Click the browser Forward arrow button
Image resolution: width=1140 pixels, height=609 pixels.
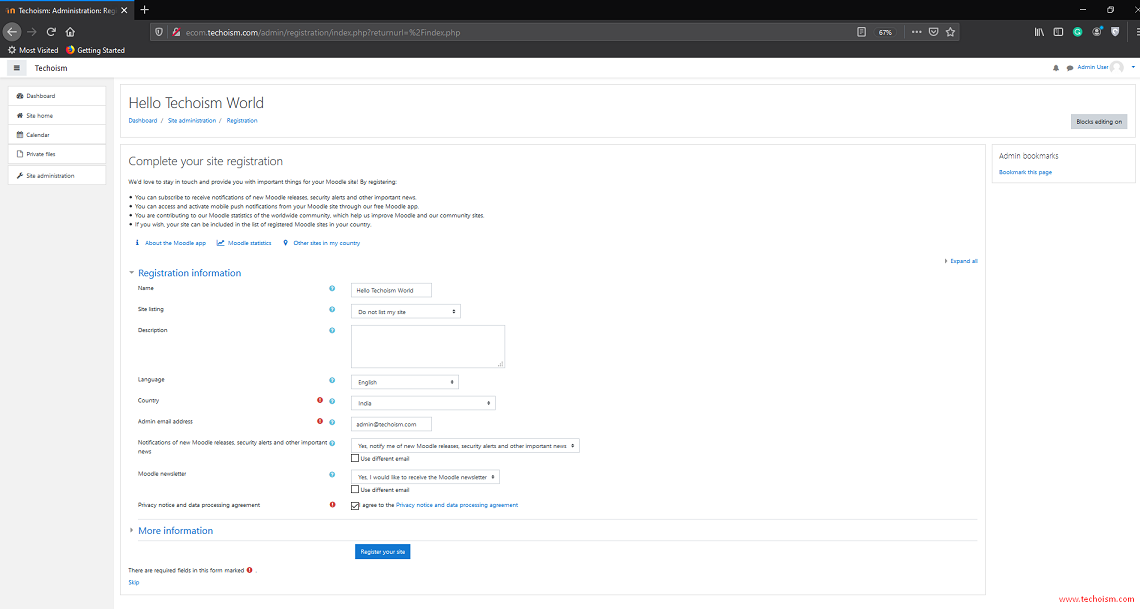(31, 32)
